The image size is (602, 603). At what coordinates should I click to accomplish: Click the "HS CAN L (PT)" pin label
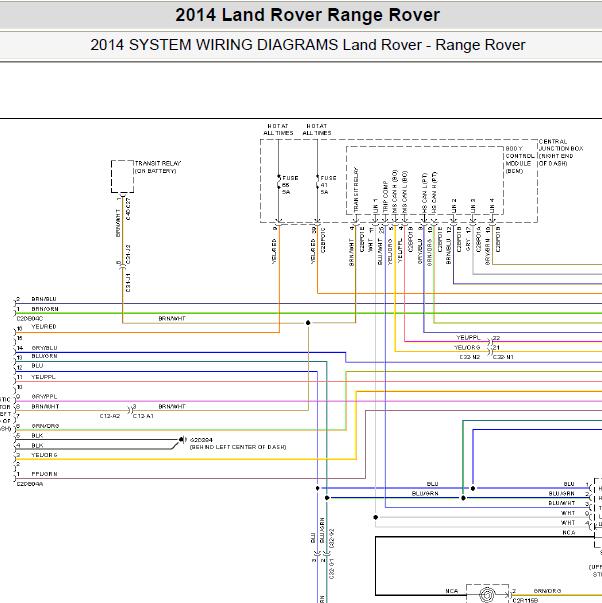click(425, 192)
